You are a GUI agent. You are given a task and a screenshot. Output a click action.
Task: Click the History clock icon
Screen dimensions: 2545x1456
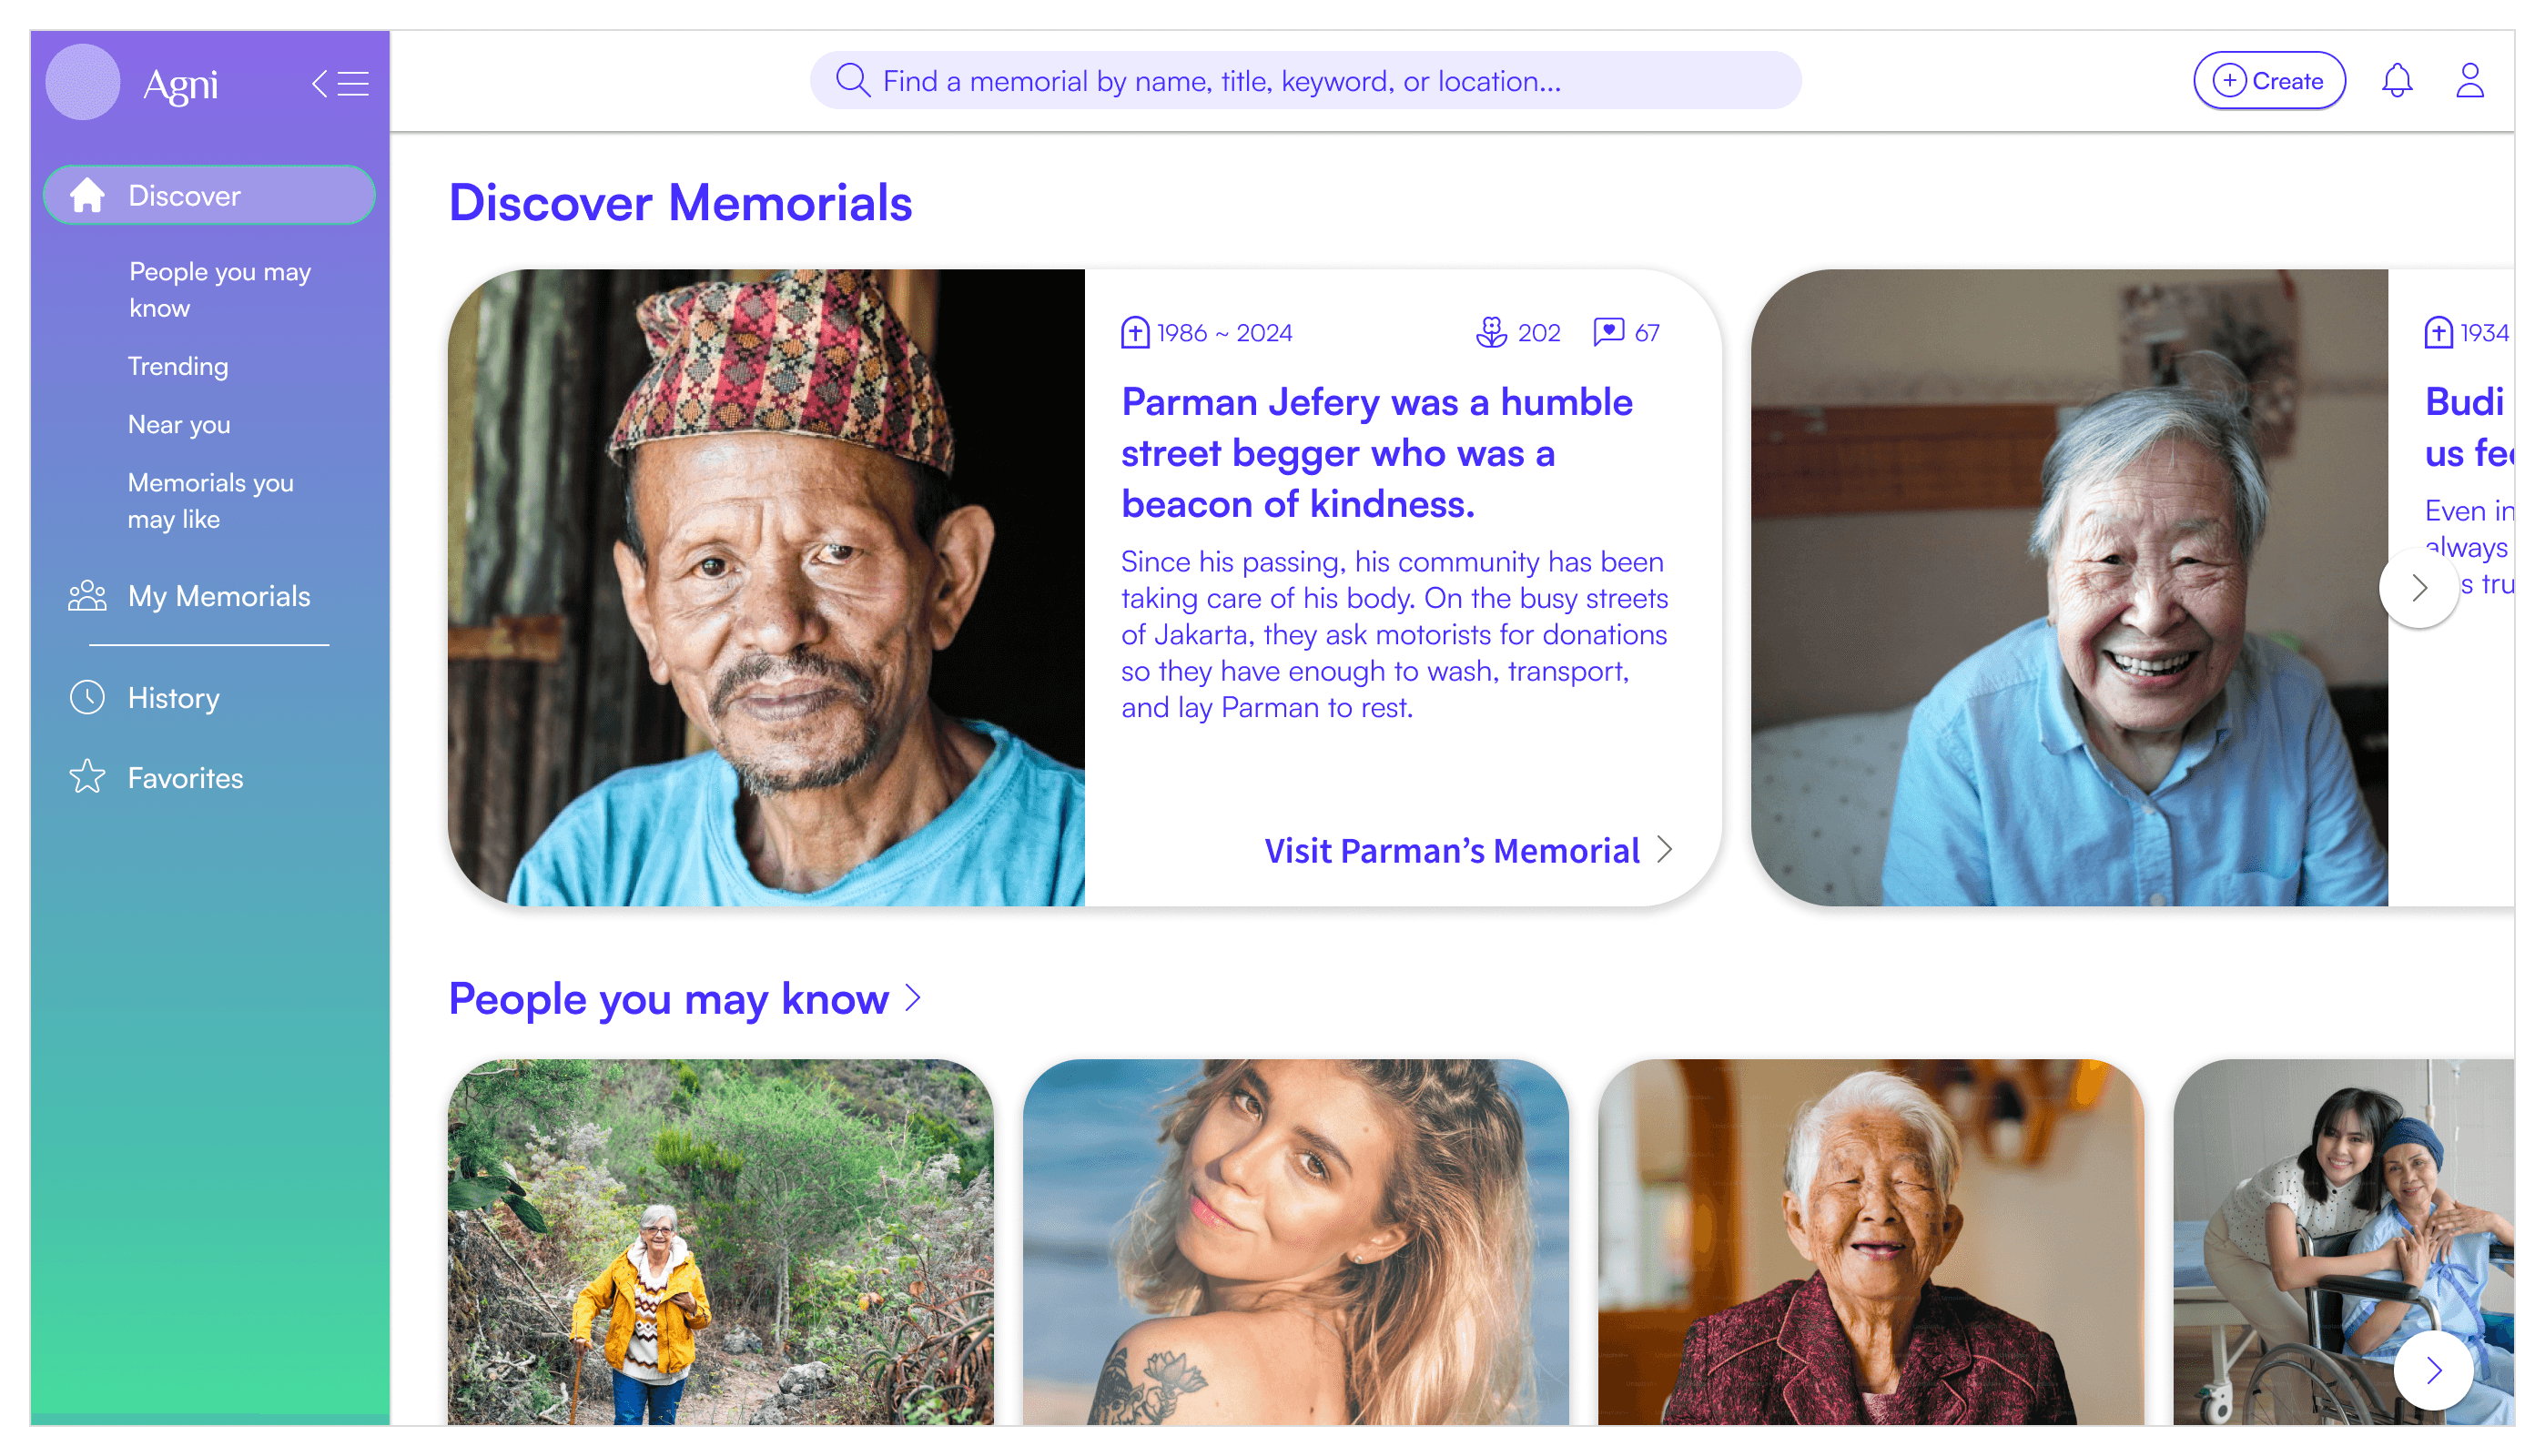(87, 697)
